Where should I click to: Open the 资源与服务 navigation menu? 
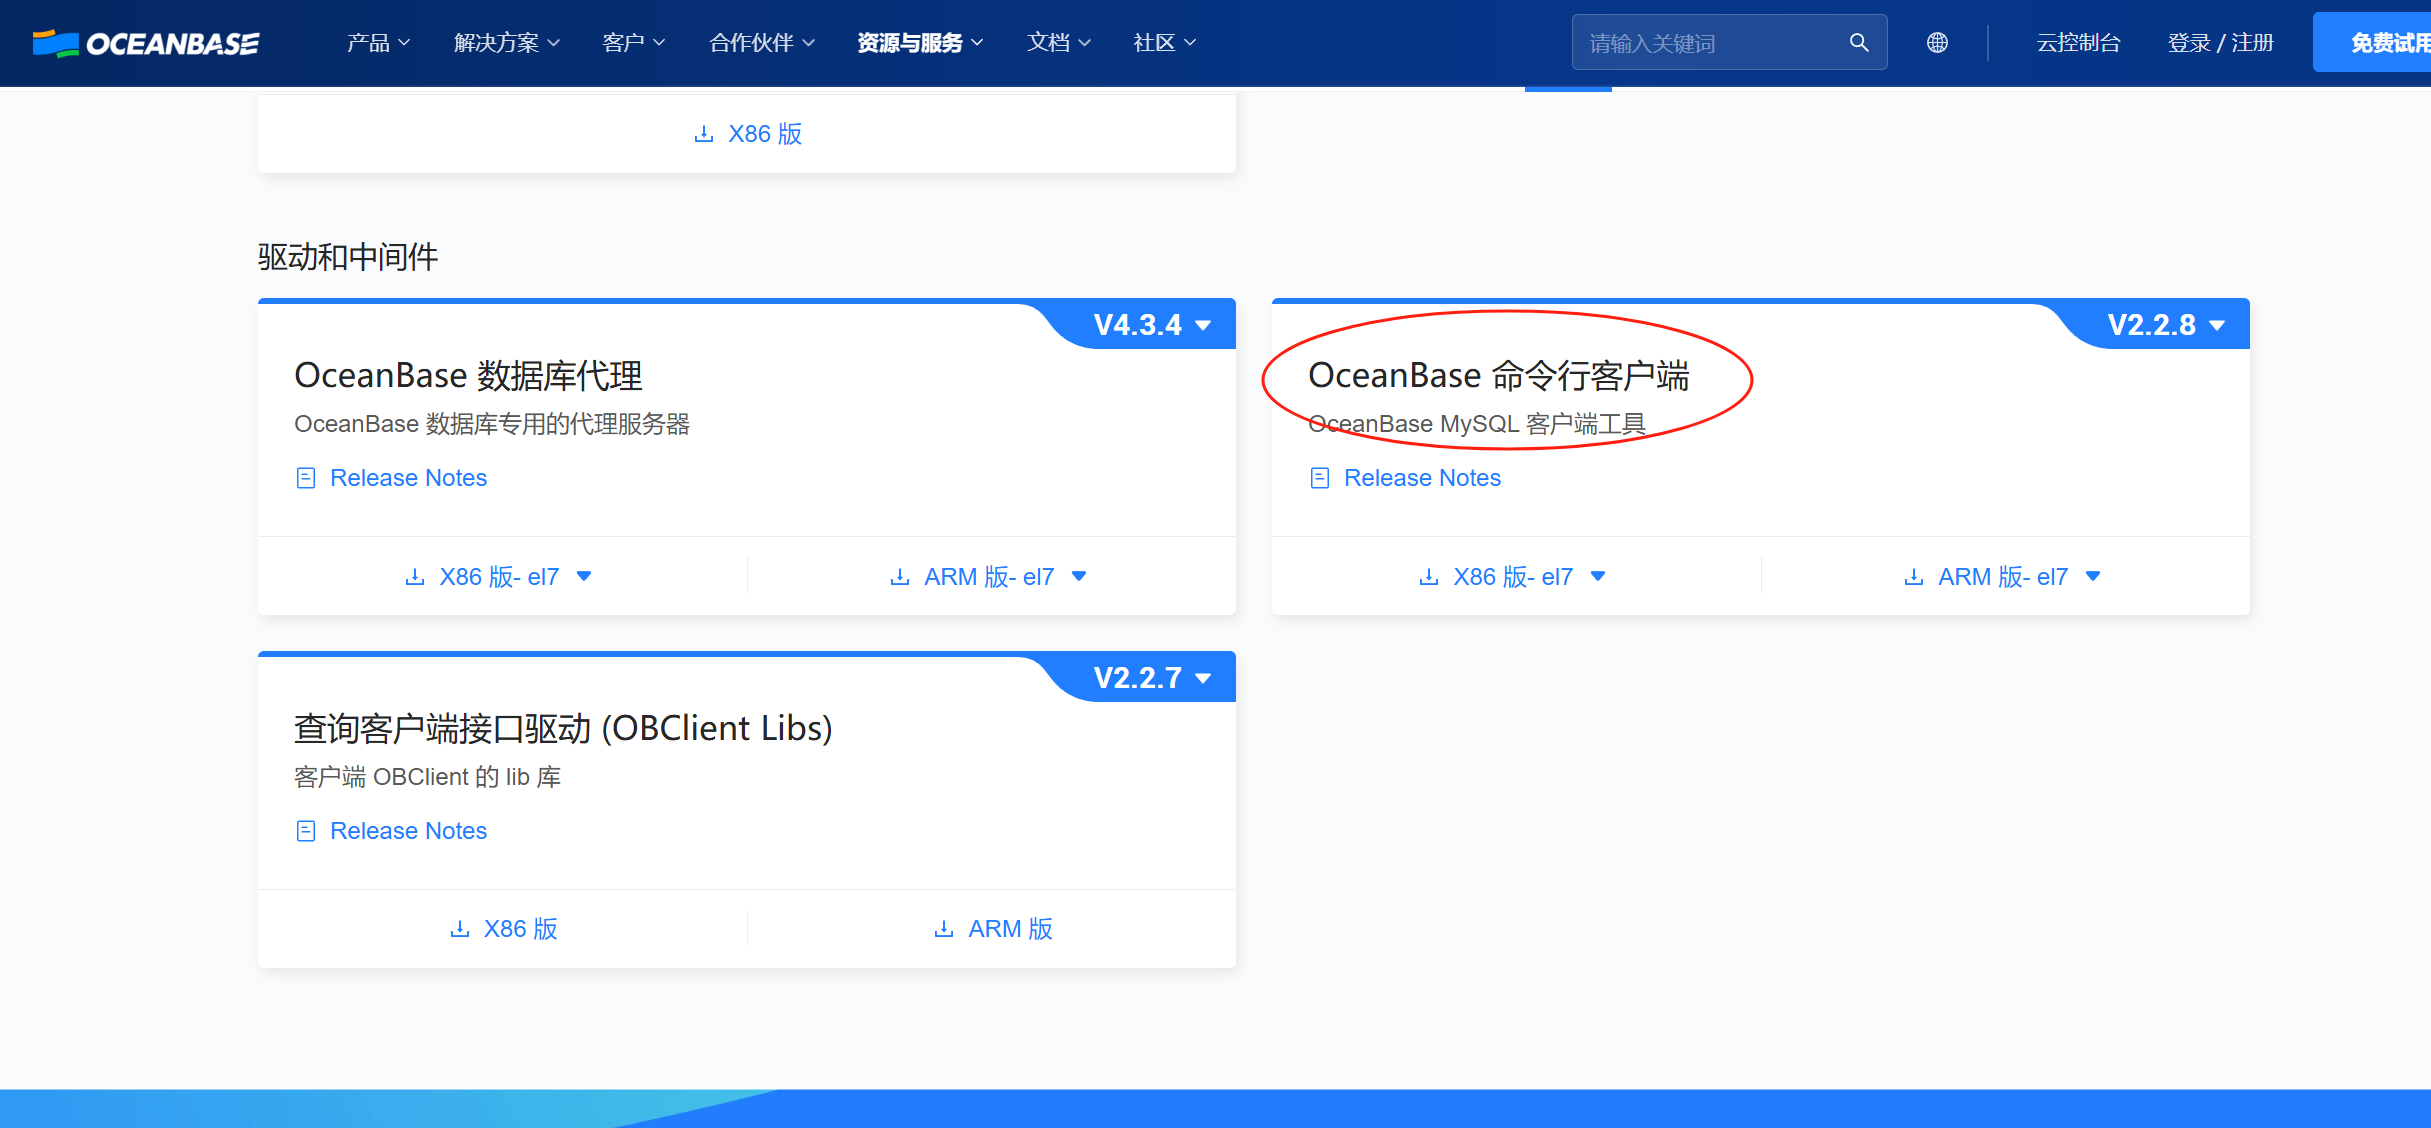920,43
